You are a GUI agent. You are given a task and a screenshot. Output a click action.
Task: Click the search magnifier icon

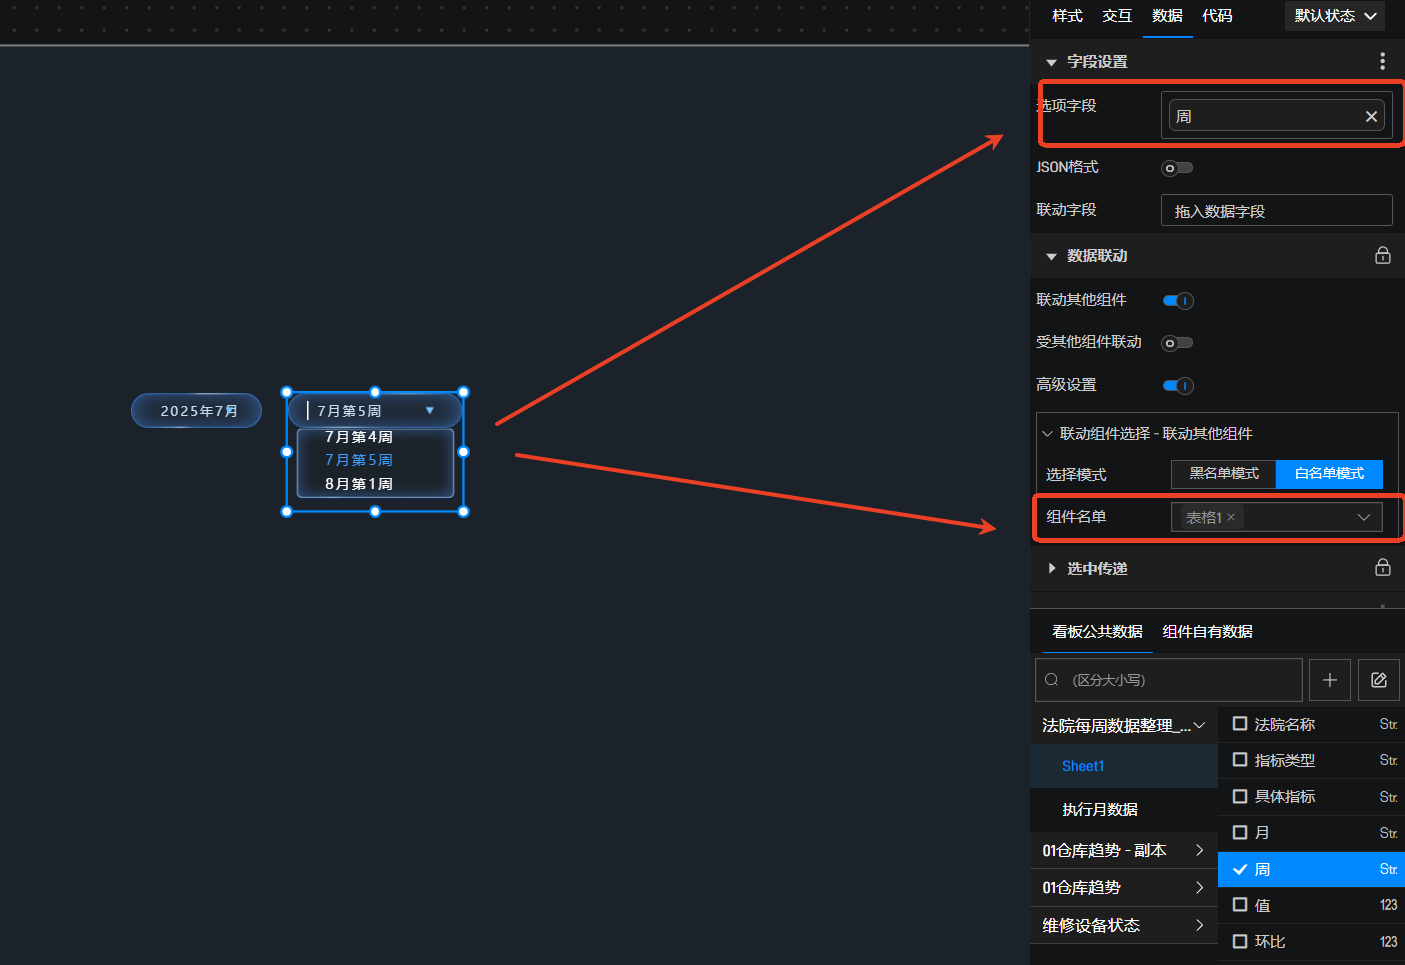pos(1052,680)
